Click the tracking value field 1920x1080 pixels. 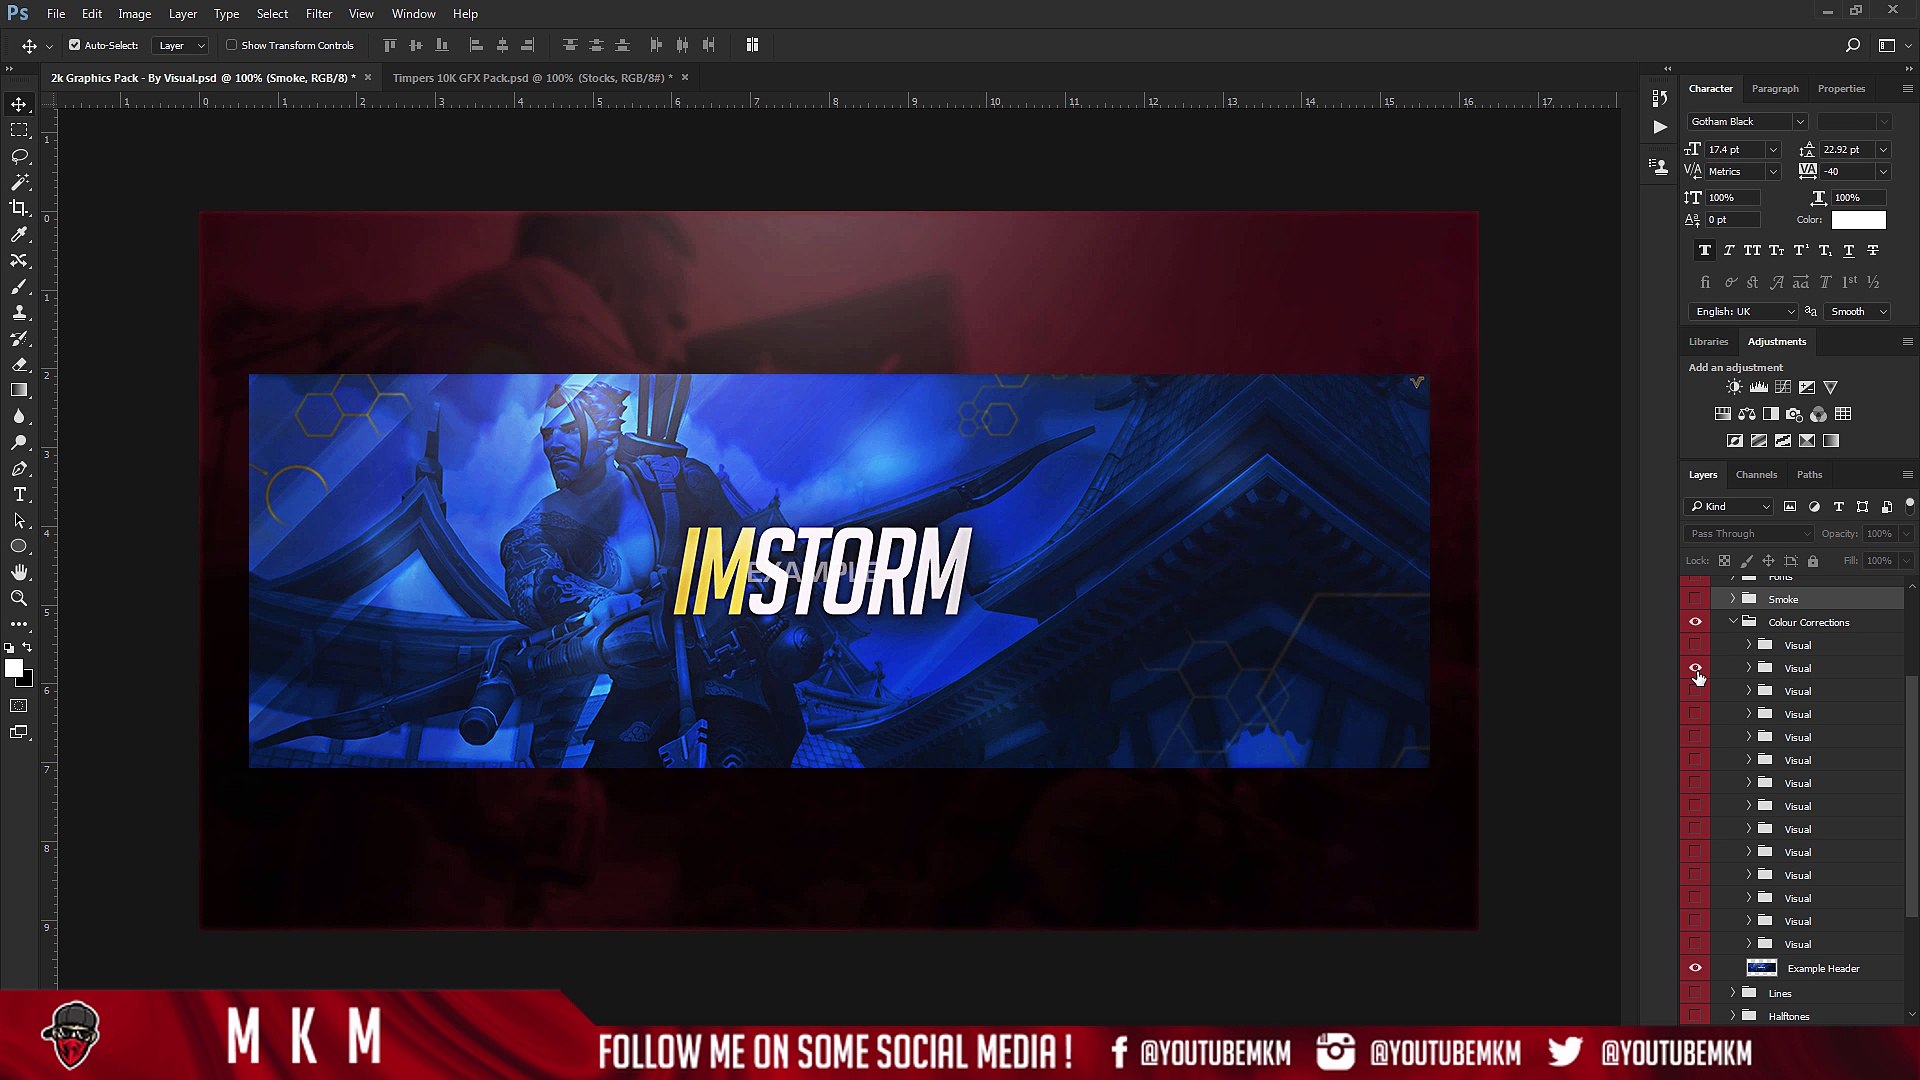click(1847, 172)
